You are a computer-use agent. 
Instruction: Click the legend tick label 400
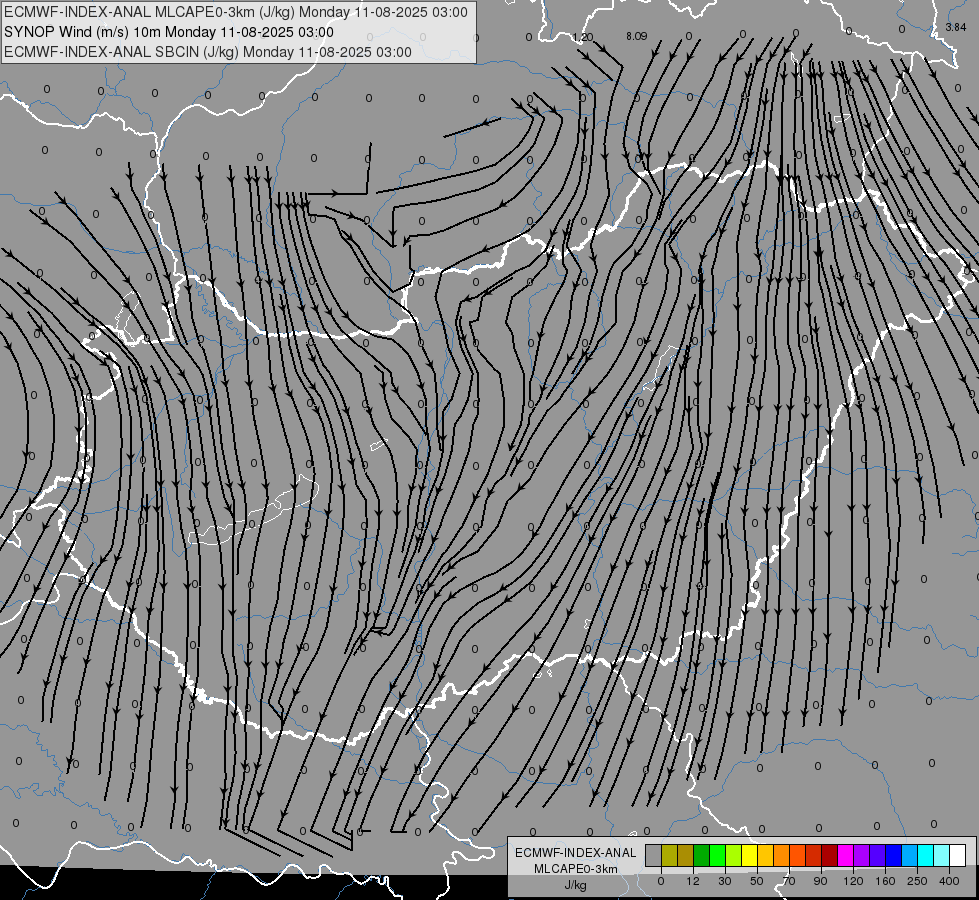(x=949, y=881)
